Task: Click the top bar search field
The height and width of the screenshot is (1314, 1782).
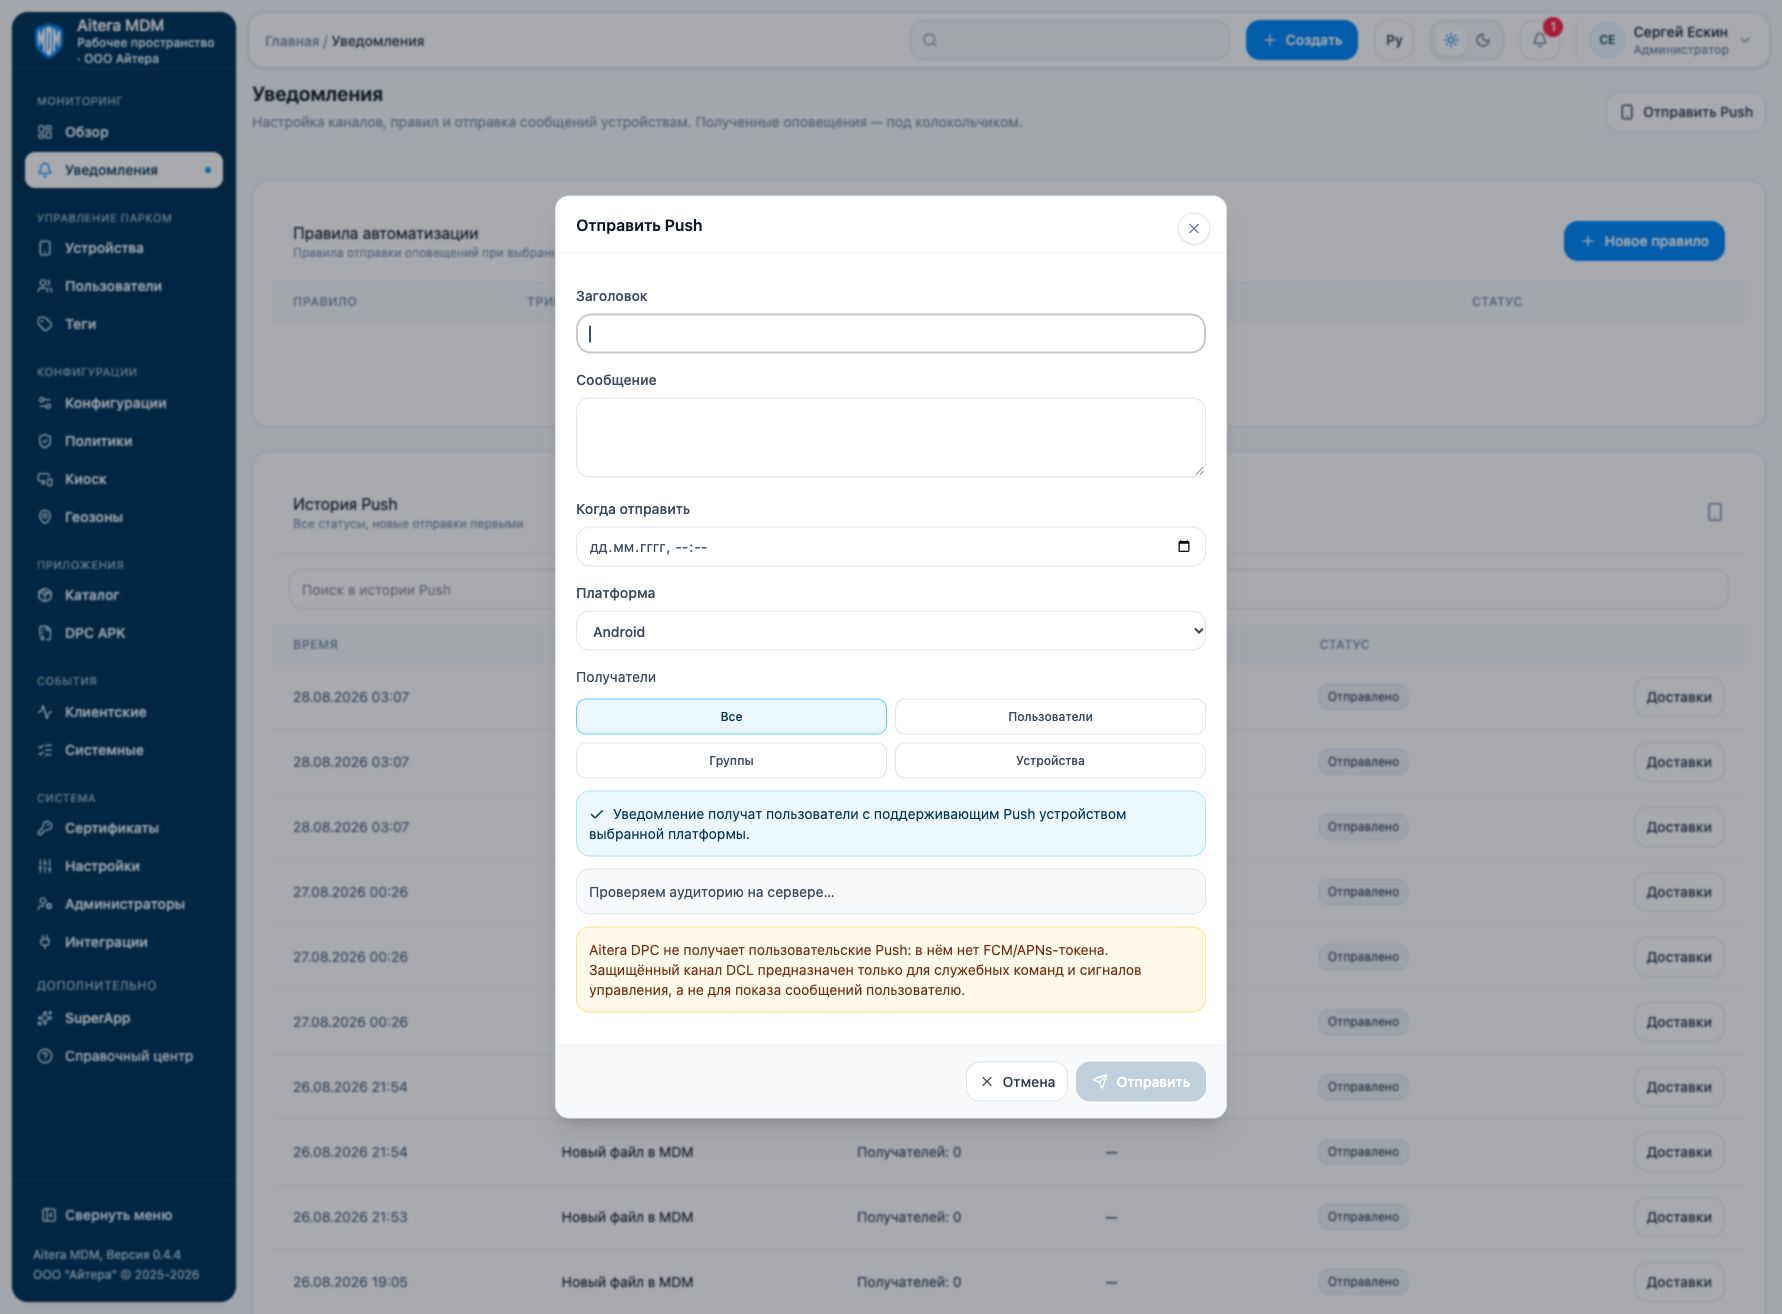Action: 1070,40
